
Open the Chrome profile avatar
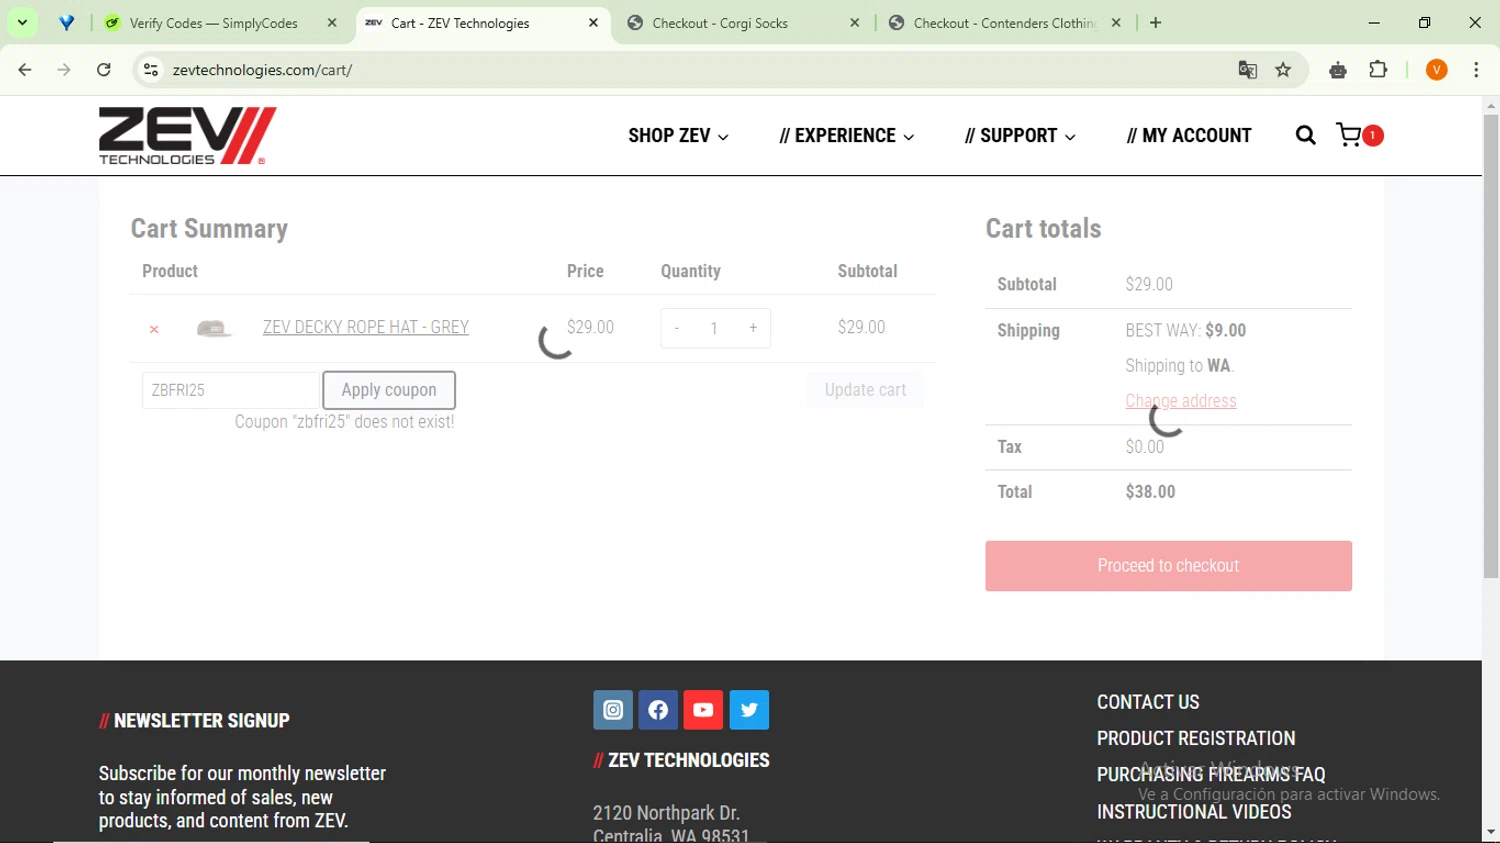click(x=1437, y=70)
